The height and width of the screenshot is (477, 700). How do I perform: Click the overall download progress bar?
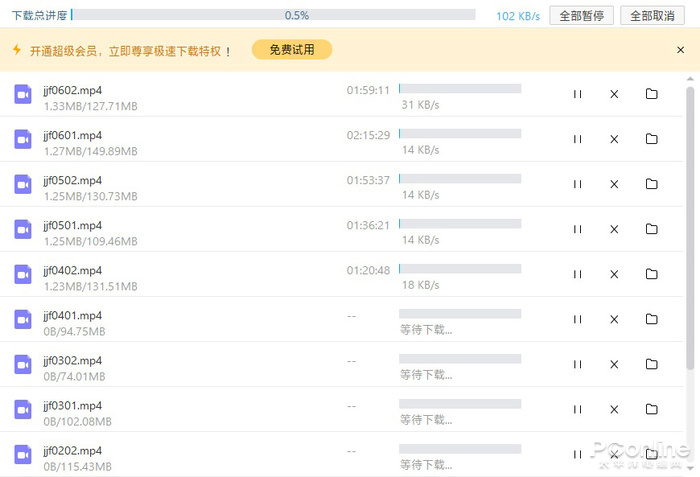point(273,16)
